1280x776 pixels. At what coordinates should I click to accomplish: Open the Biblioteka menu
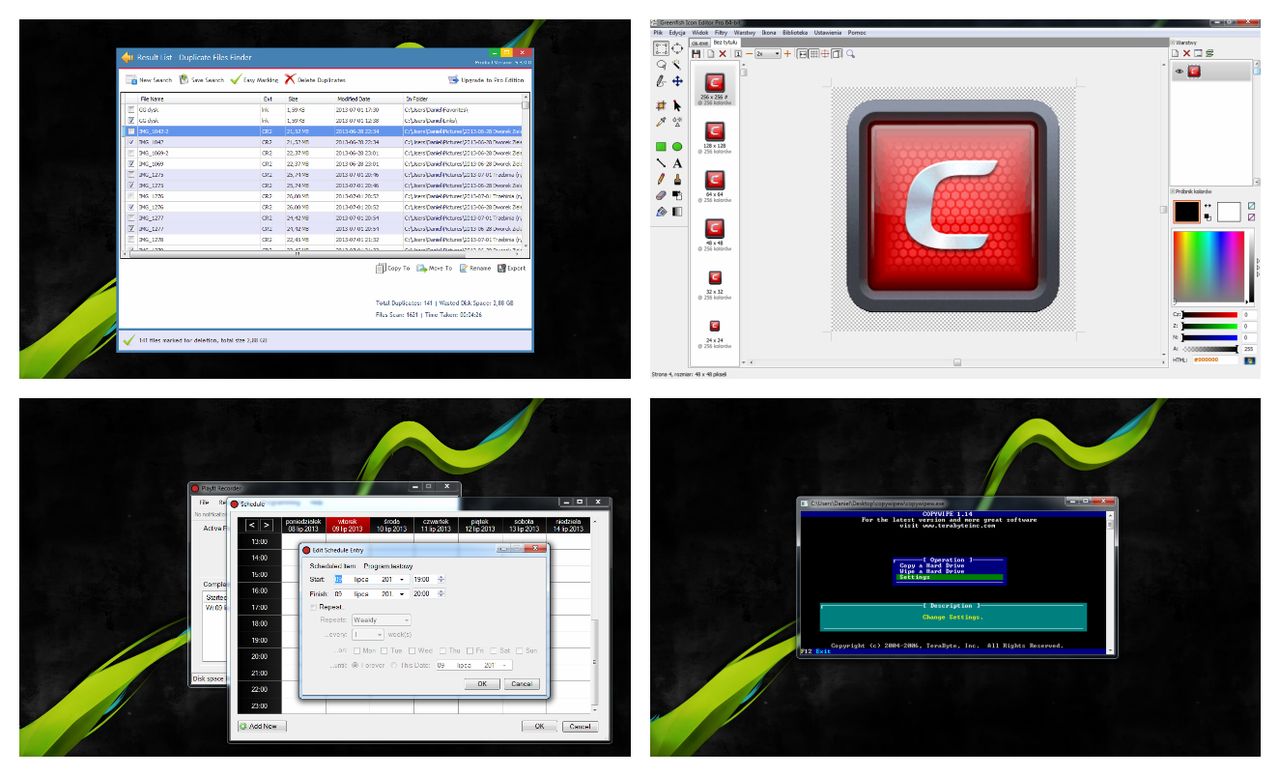pos(796,33)
